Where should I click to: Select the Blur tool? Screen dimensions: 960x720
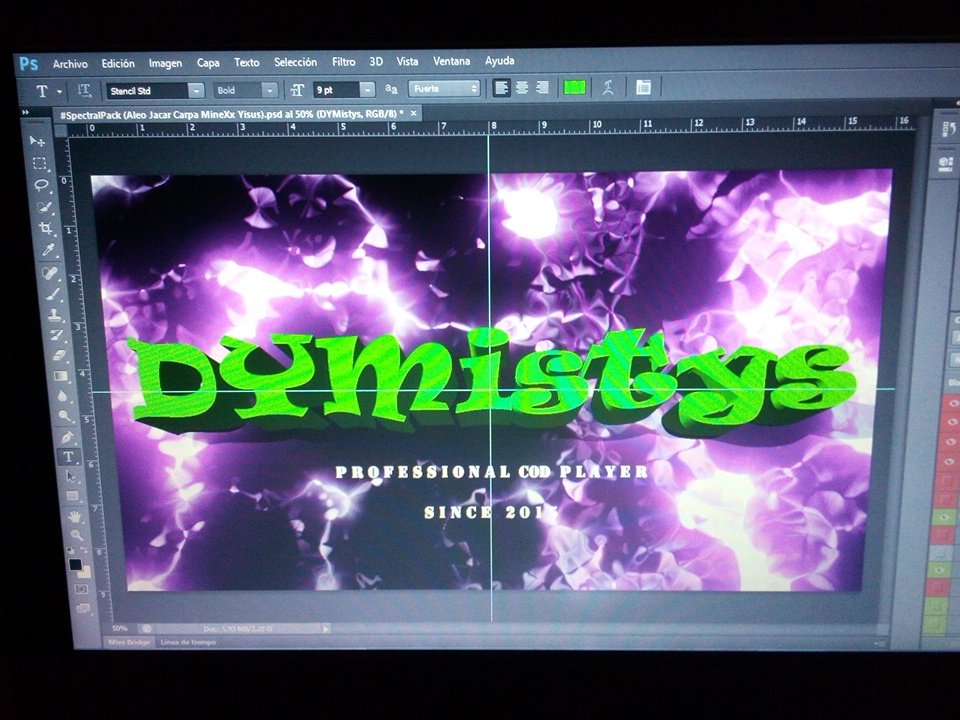click(x=62, y=396)
